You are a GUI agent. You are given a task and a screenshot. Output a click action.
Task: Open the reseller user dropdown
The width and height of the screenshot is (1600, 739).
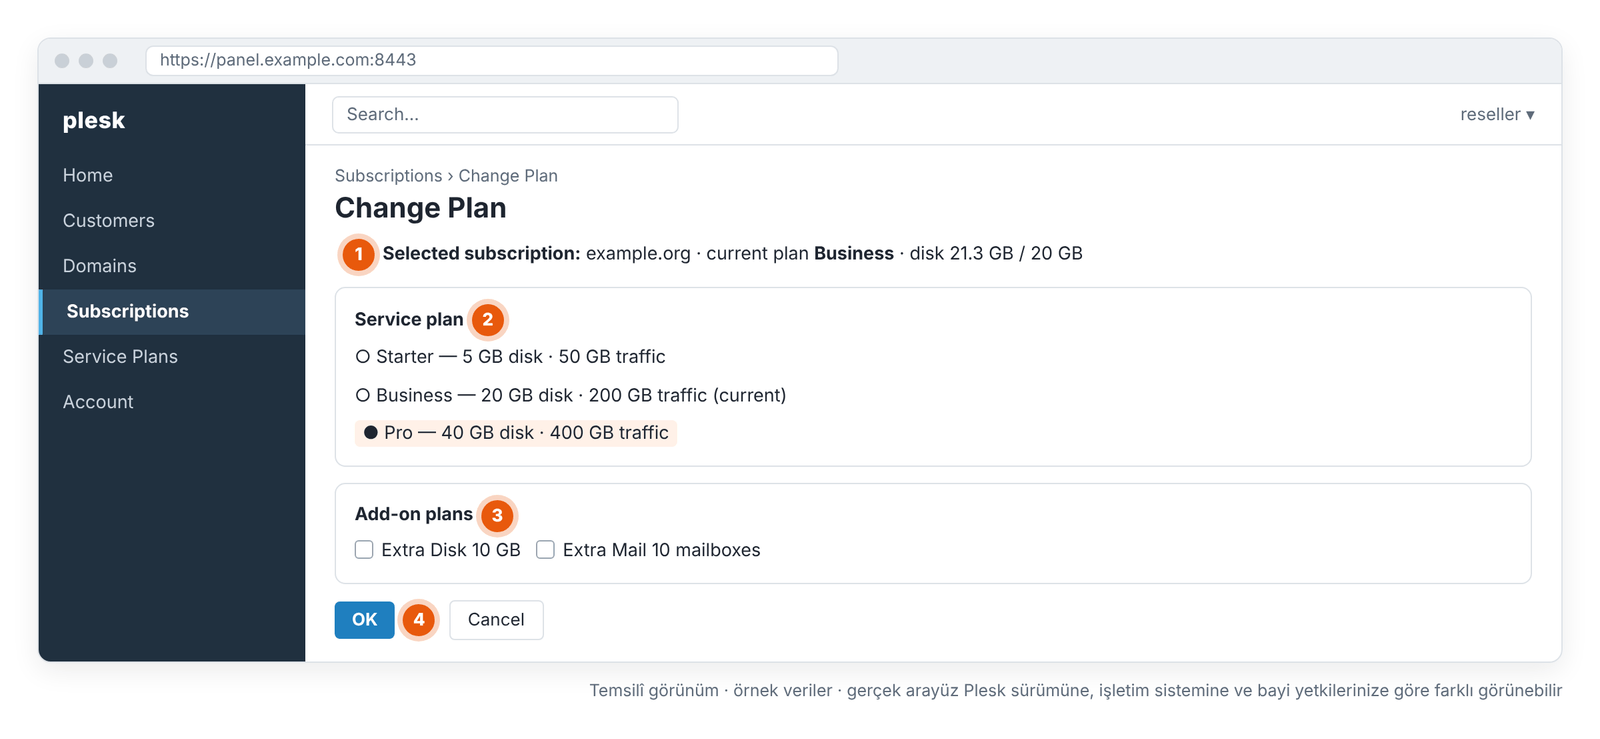pyautogui.click(x=1497, y=114)
